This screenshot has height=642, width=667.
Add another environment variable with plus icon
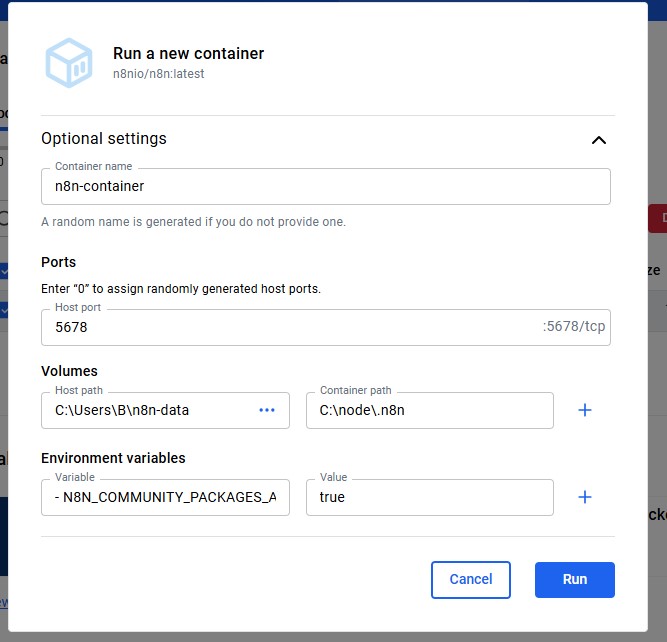585,497
